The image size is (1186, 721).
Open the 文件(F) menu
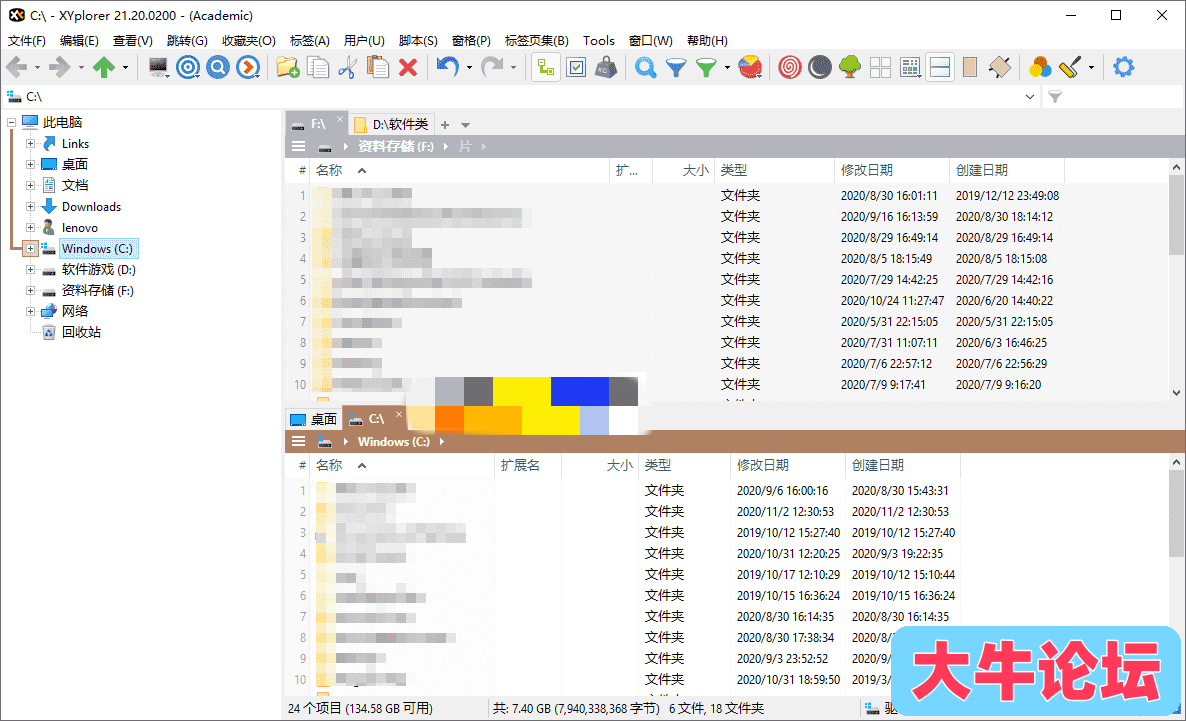(x=26, y=41)
